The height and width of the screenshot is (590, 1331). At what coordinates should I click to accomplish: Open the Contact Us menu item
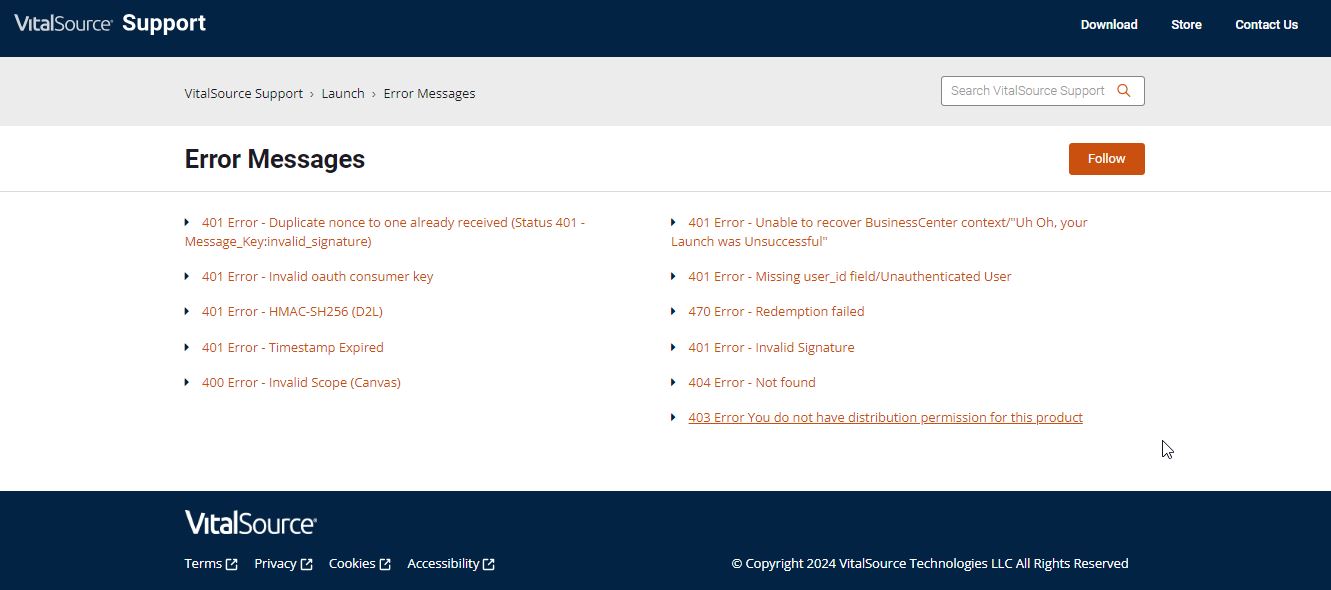[1266, 25]
